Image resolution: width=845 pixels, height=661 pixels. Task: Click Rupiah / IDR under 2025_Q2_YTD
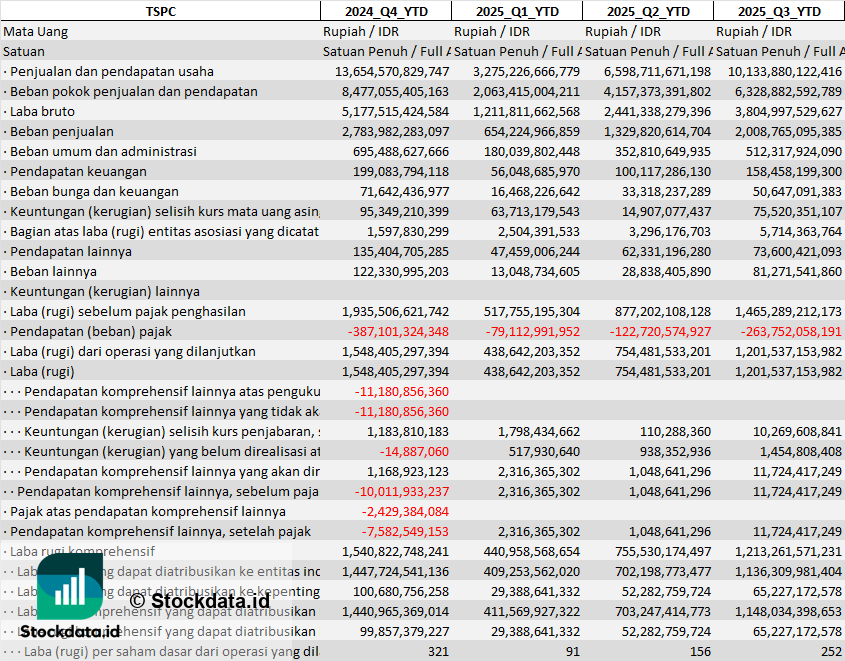point(622,32)
